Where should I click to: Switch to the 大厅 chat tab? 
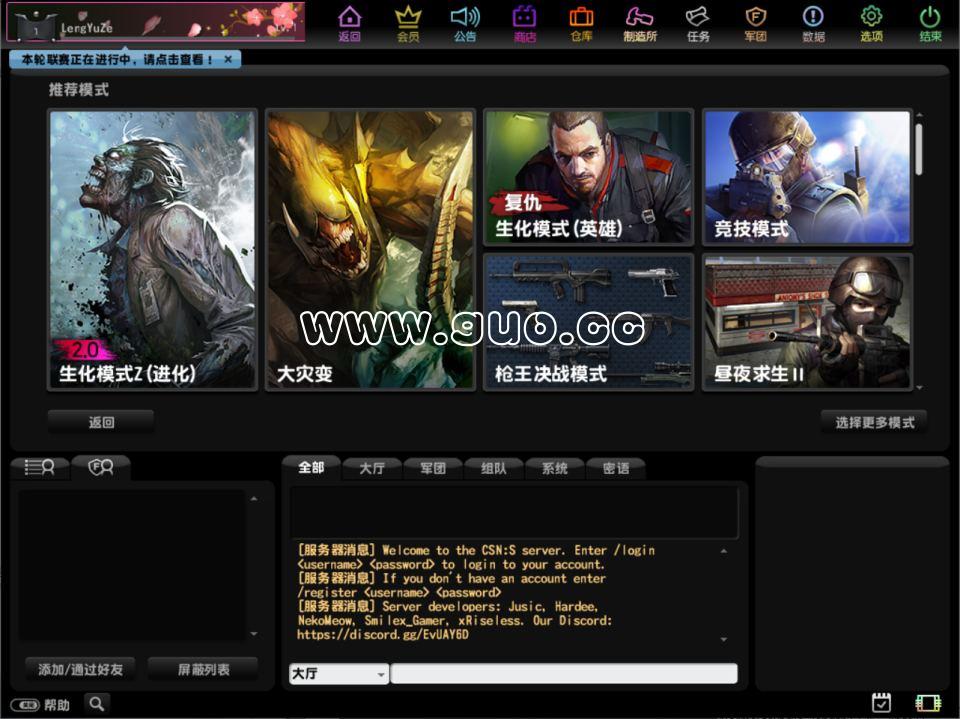click(x=372, y=469)
